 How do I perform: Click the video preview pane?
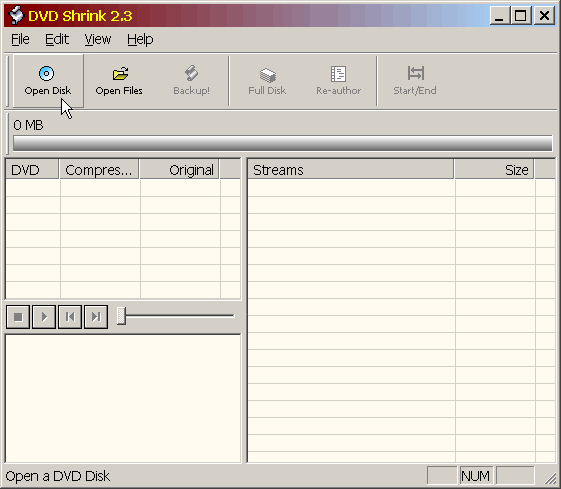[x=123, y=398]
